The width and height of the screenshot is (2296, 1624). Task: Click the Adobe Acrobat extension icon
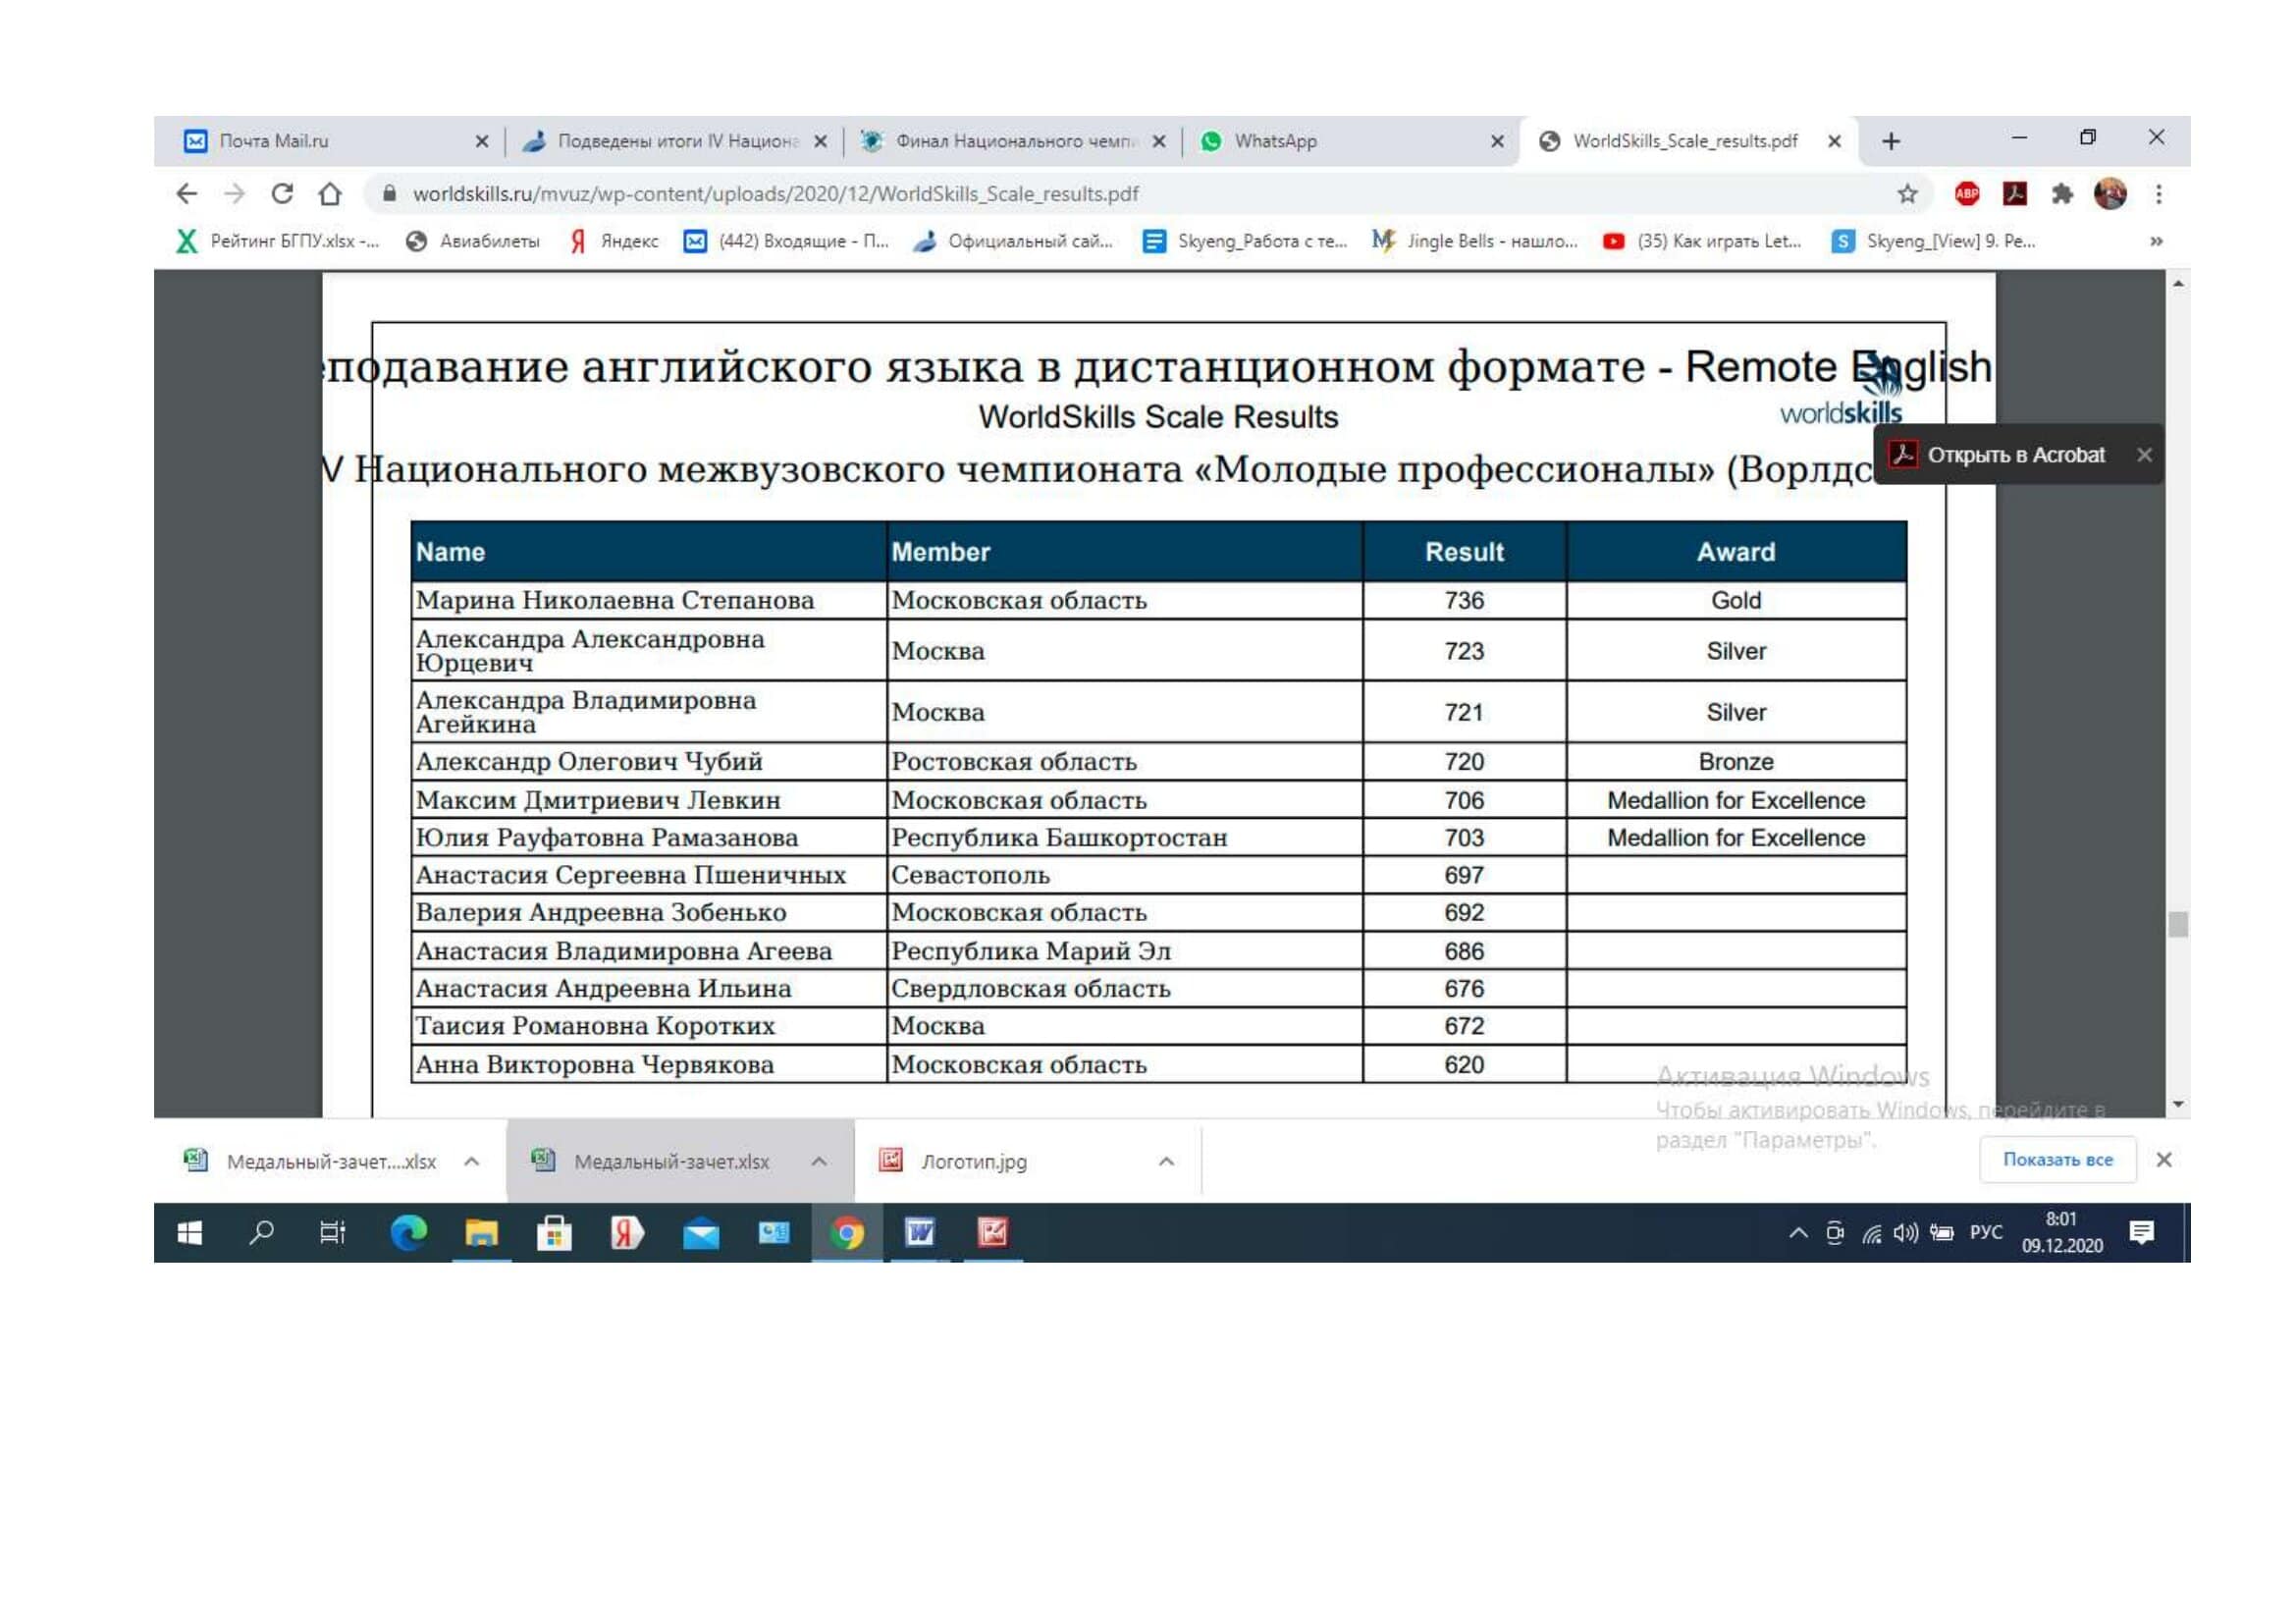[2014, 194]
